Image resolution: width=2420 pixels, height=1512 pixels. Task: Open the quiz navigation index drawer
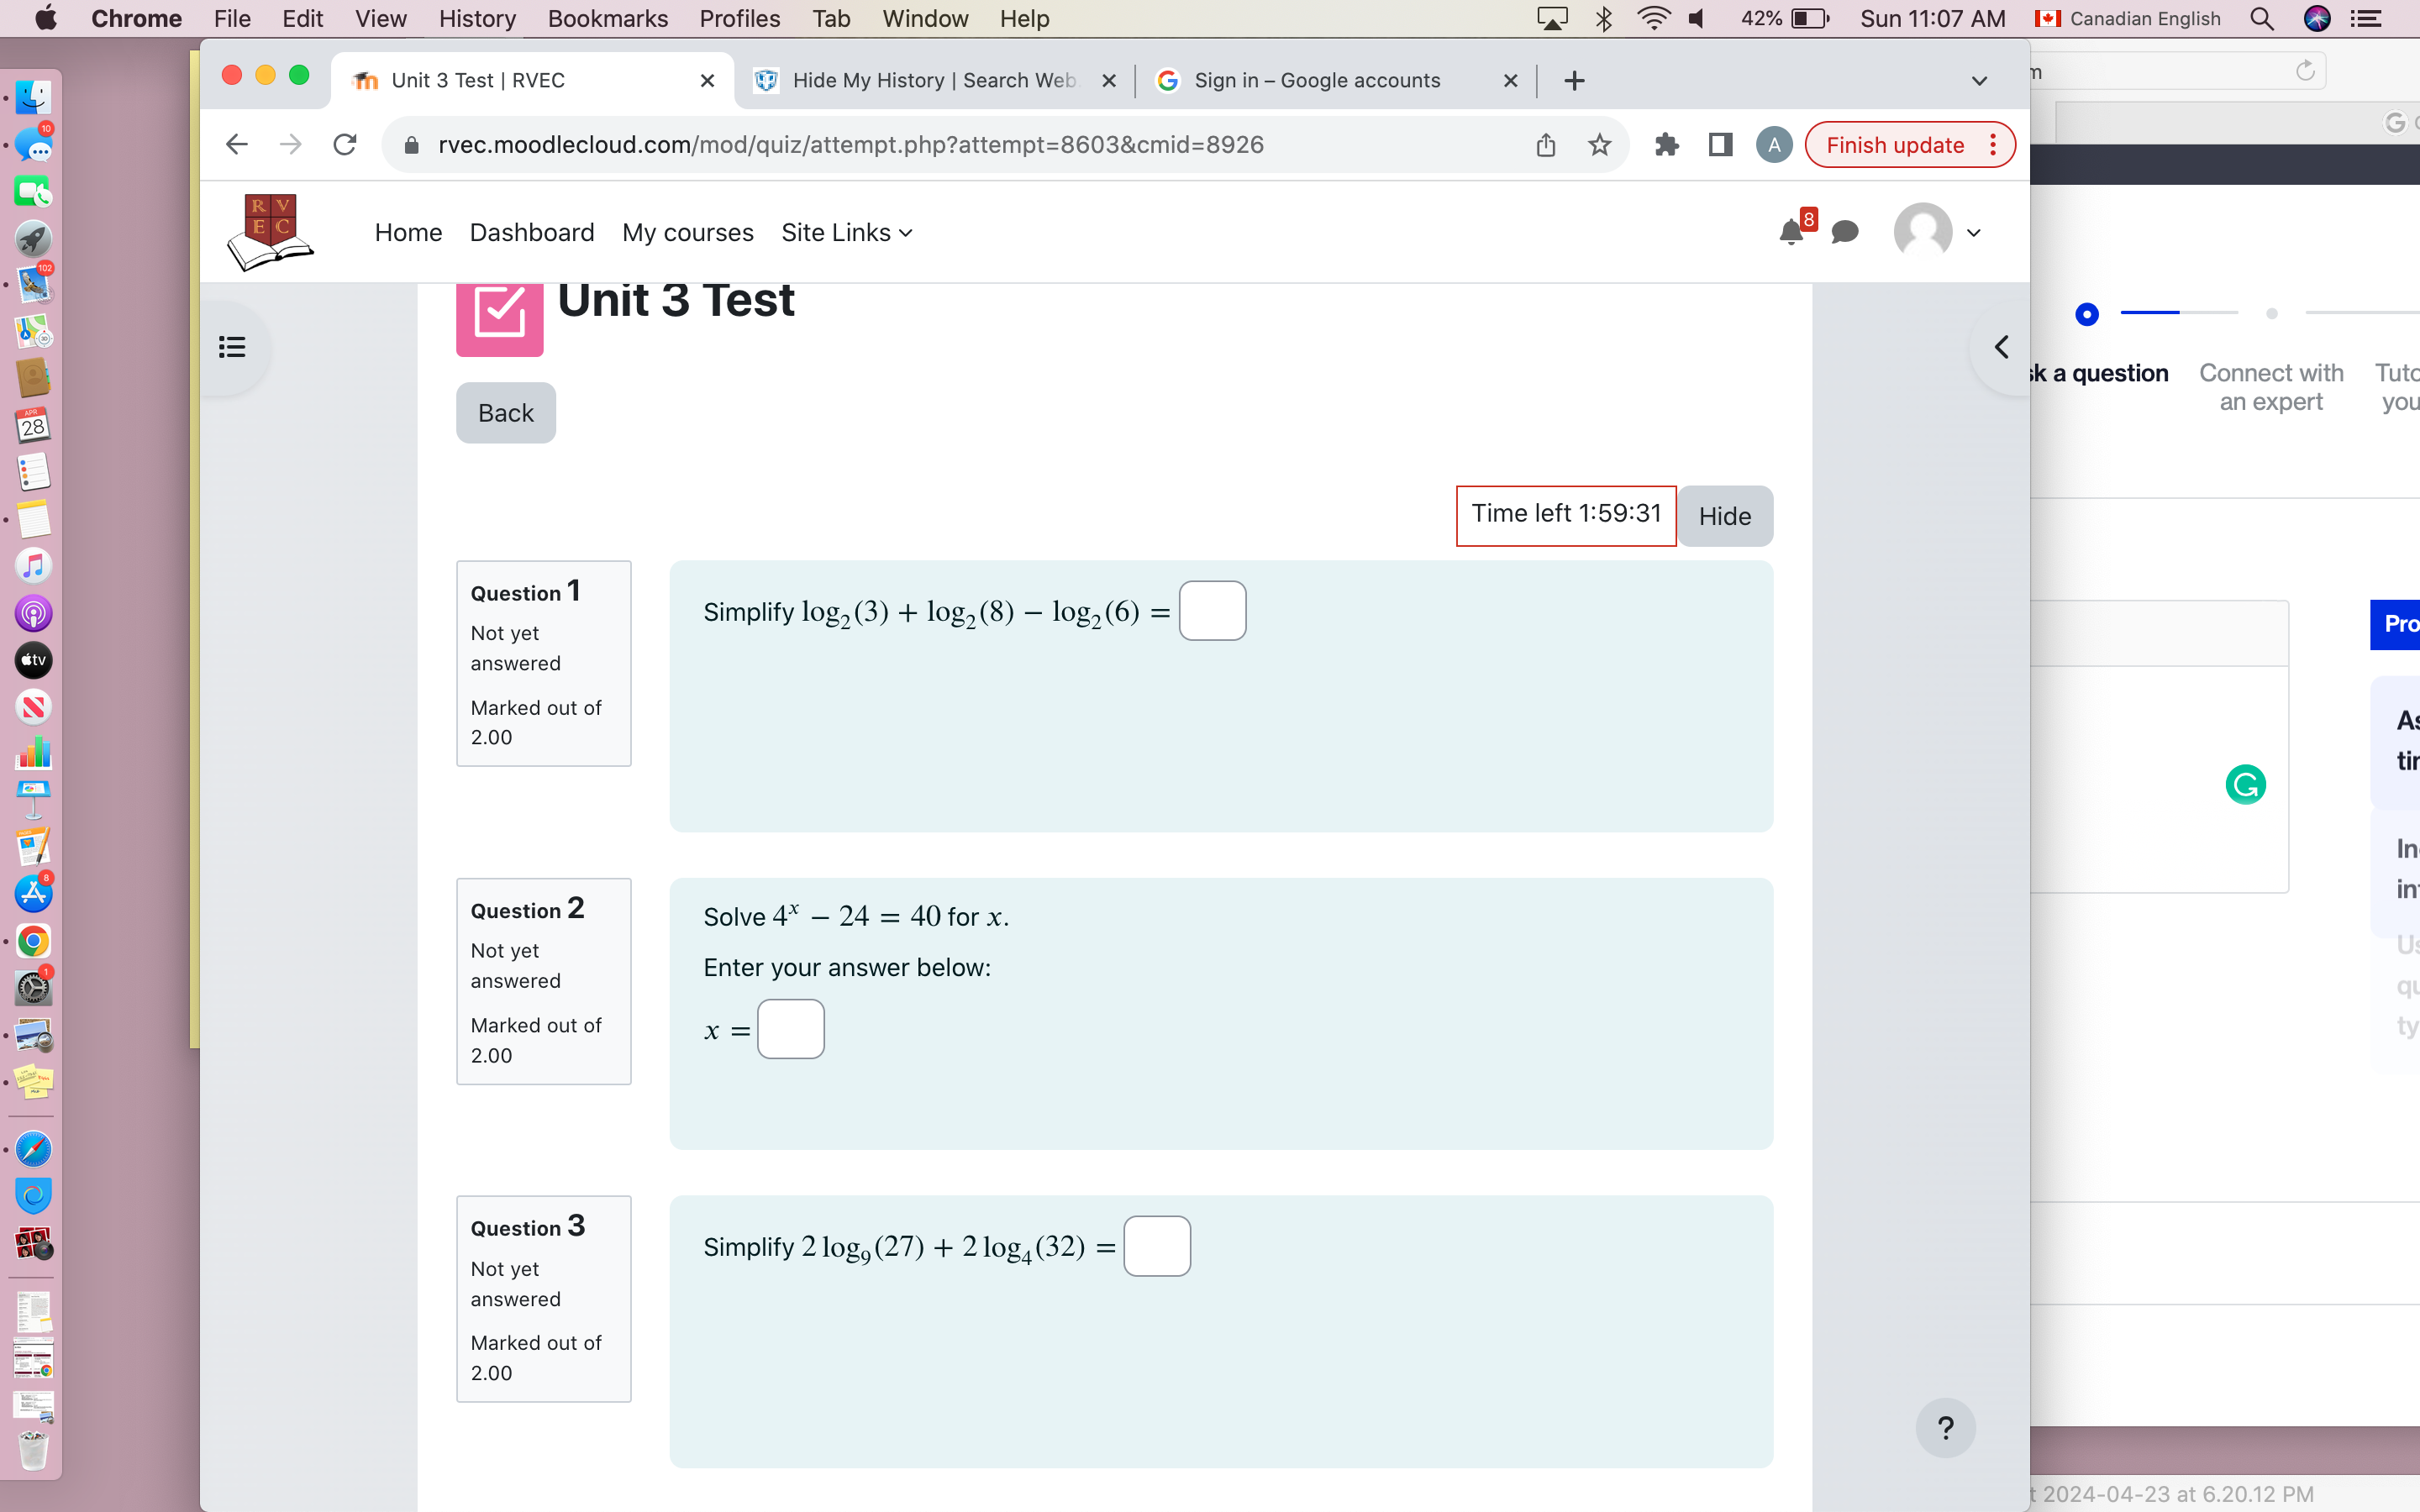point(232,347)
